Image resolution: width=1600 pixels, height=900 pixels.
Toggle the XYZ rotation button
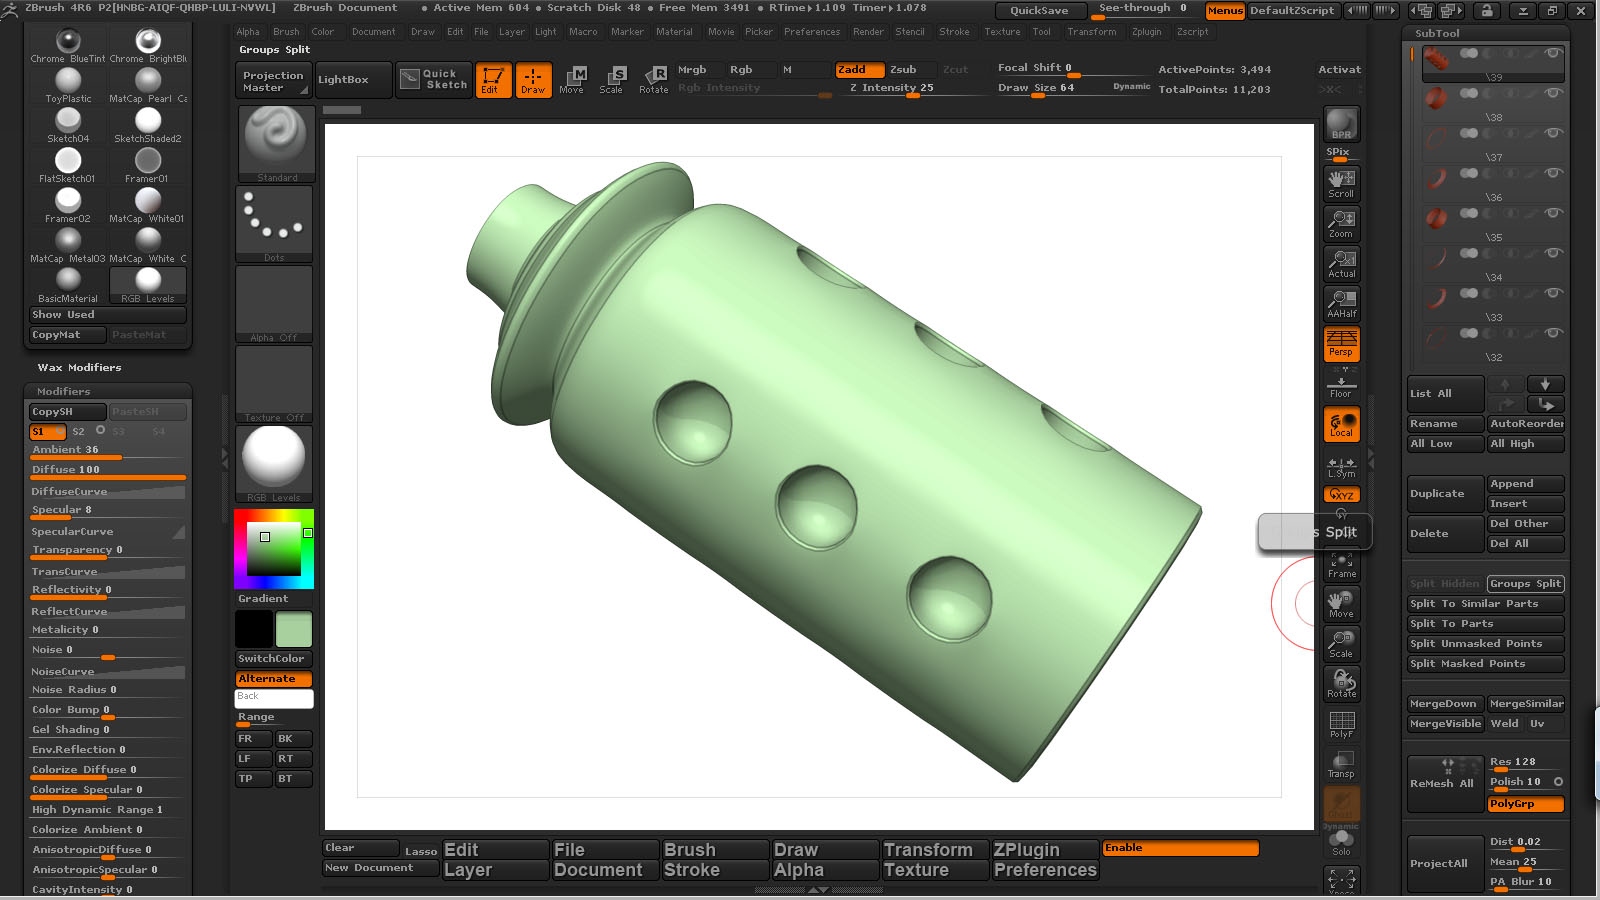(x=1341, y=494)
